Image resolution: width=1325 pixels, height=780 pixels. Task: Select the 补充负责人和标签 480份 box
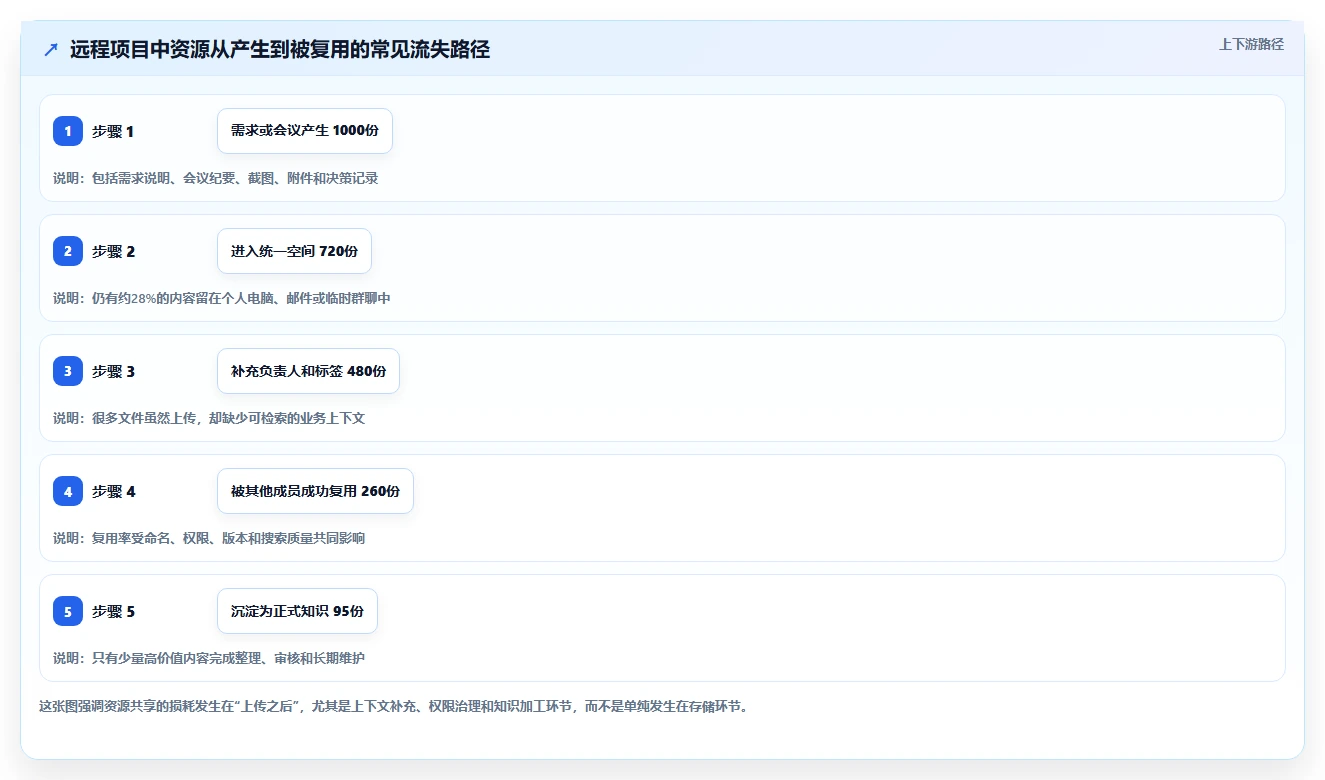[x=308, y=371]
